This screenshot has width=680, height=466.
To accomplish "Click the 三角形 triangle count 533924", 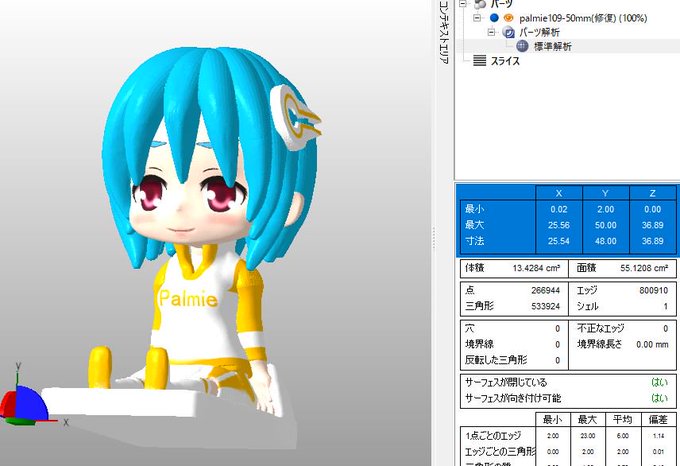I will 546,306.
